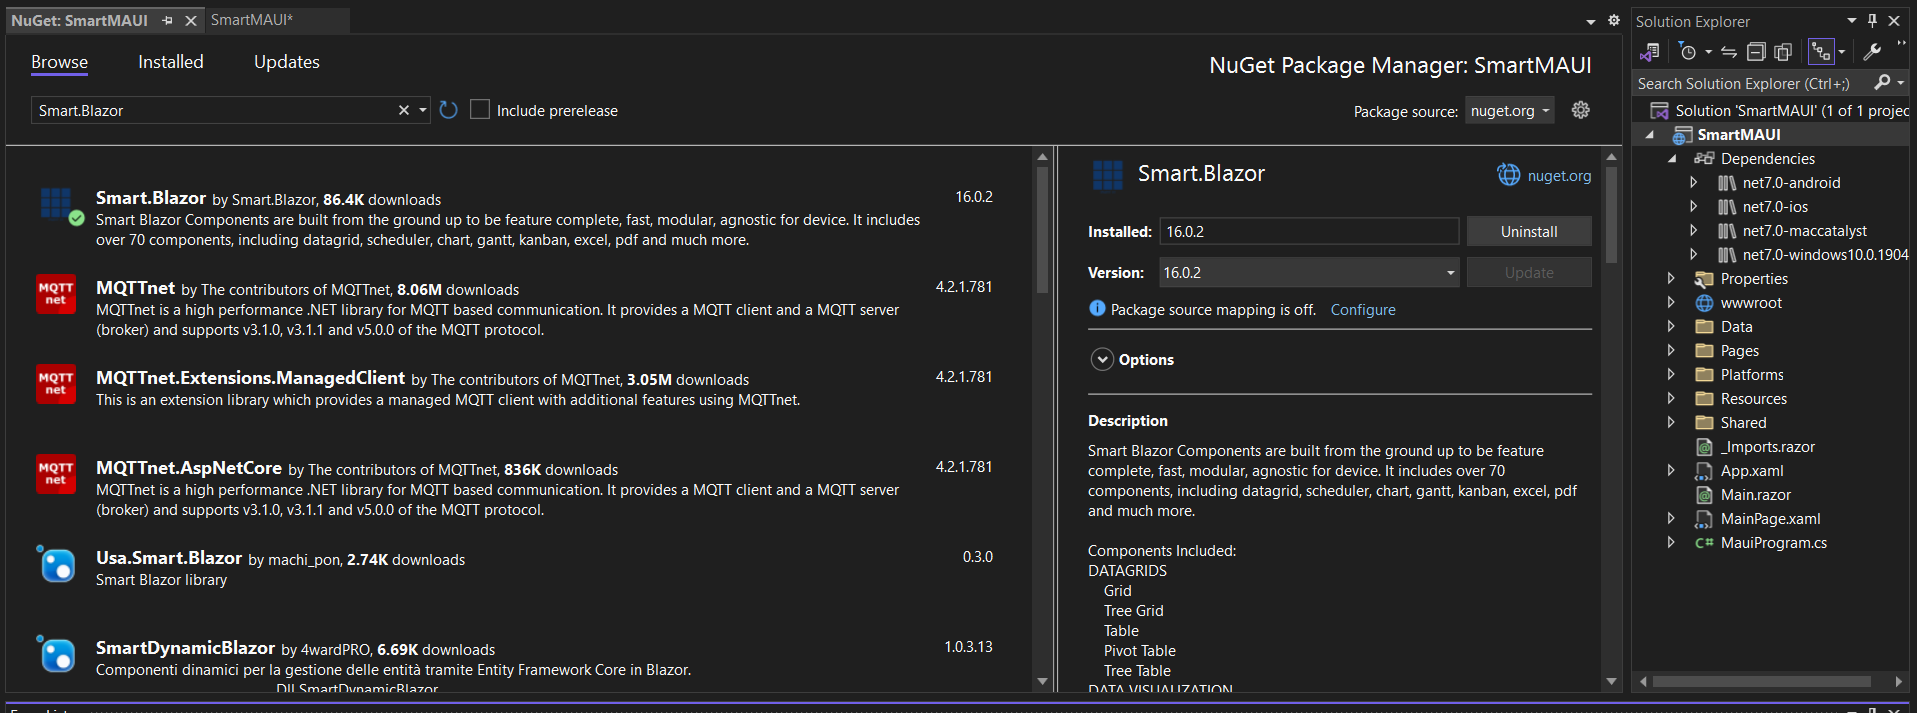Click the MQTTnet.Extensions.ManagedClient package logo
The image size is (1917, 713).
(56, 384)
